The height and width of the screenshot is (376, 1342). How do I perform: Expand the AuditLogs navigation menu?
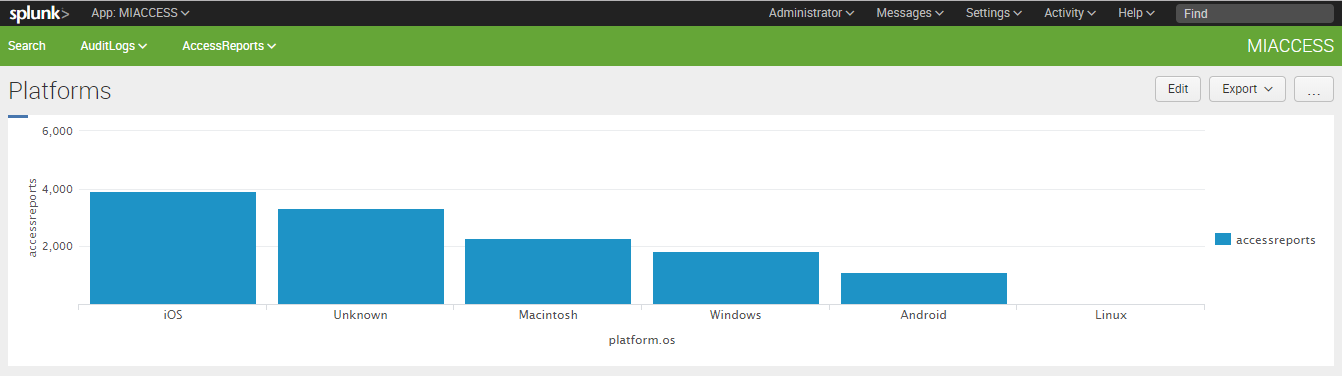tap(114, 46)
